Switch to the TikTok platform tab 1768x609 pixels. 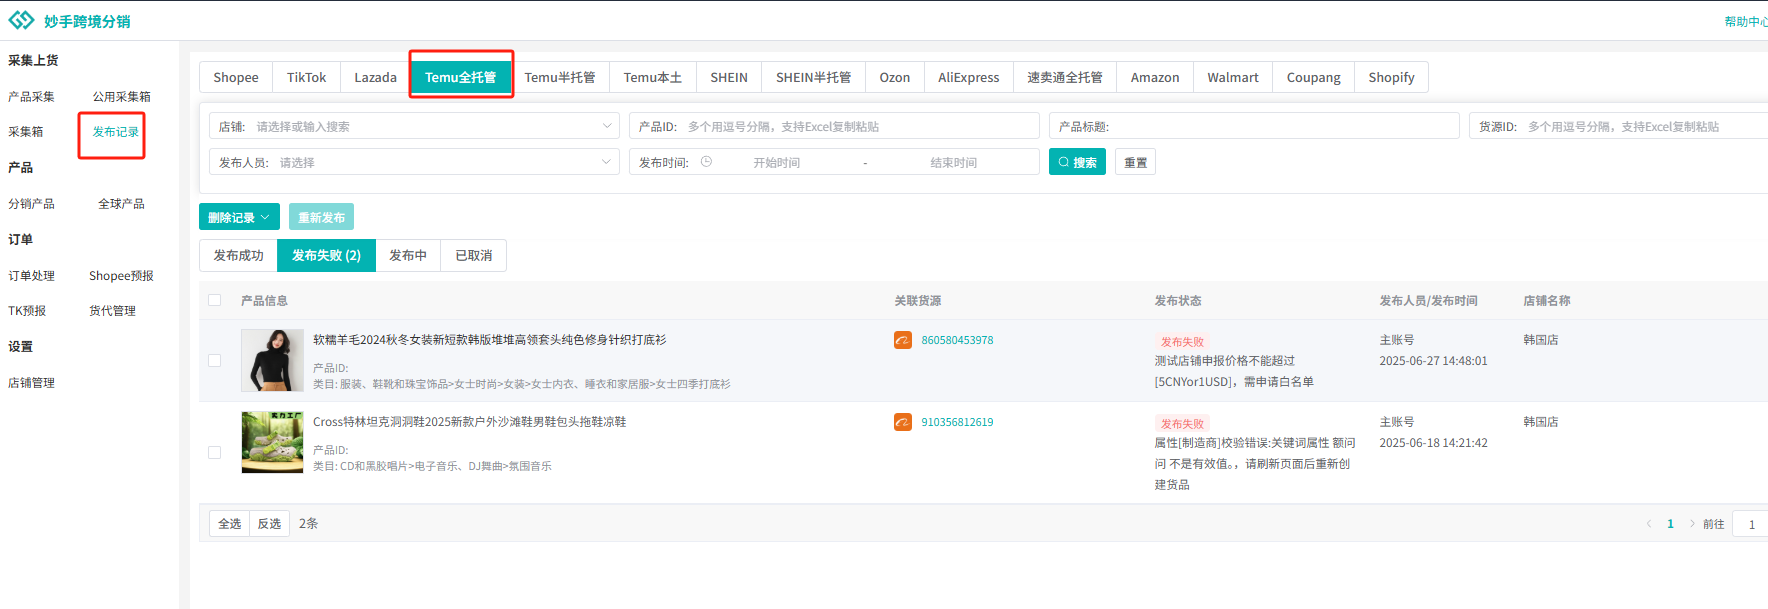[x=306, y=77]
